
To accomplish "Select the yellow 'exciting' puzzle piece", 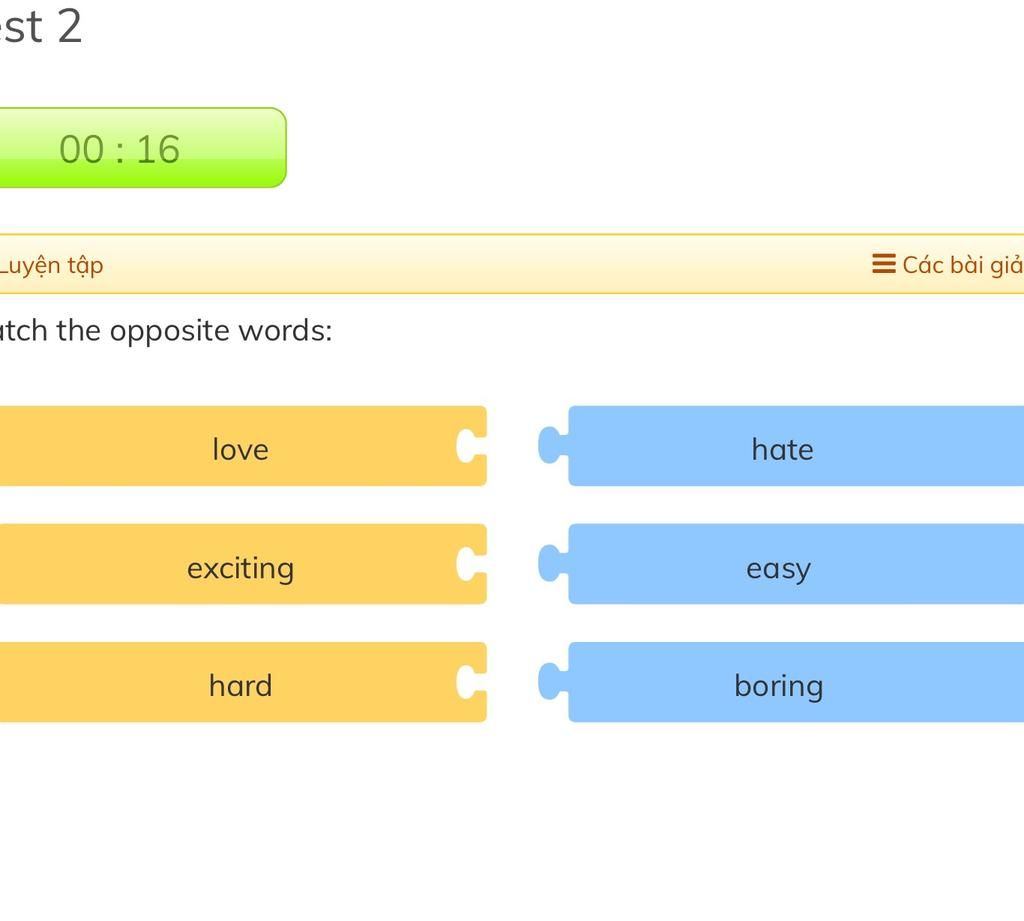I will pyautogui.click(x=240, y=564).
